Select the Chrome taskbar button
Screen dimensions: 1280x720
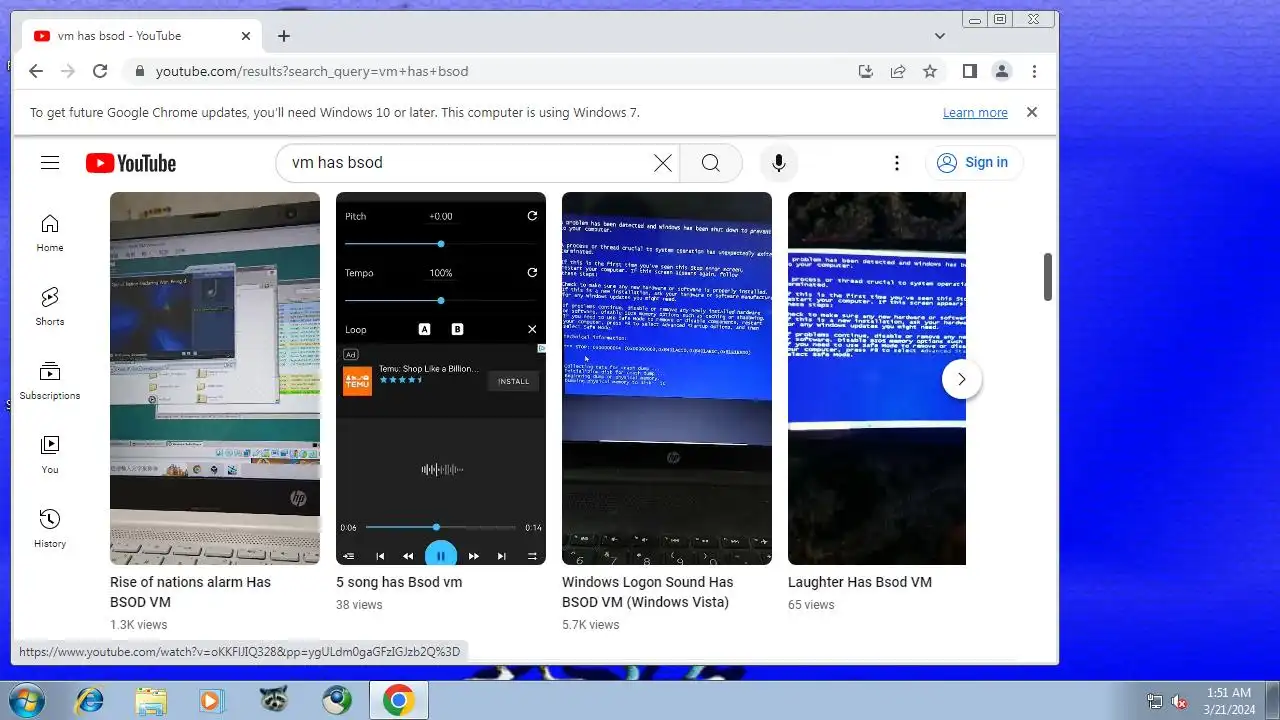click(x=398, y=701)
